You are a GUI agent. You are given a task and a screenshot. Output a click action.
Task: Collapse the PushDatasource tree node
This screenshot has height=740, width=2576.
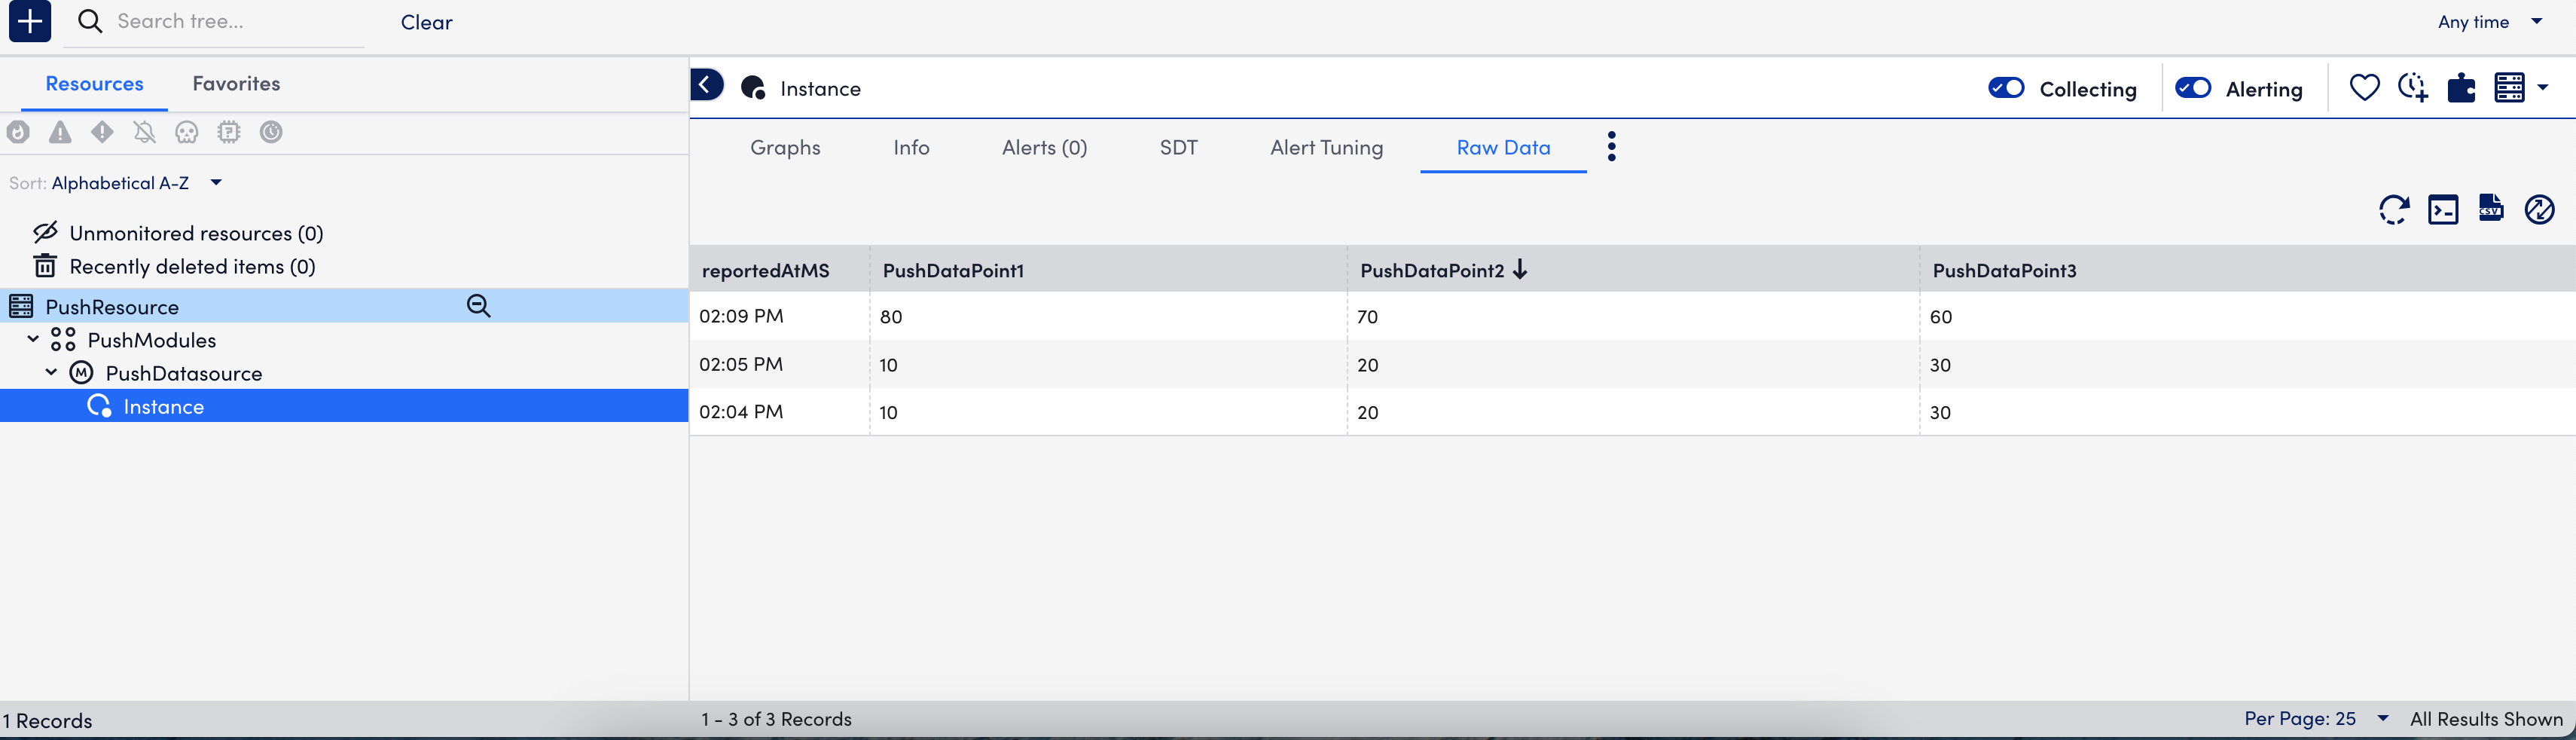click(x=51, y=372)
